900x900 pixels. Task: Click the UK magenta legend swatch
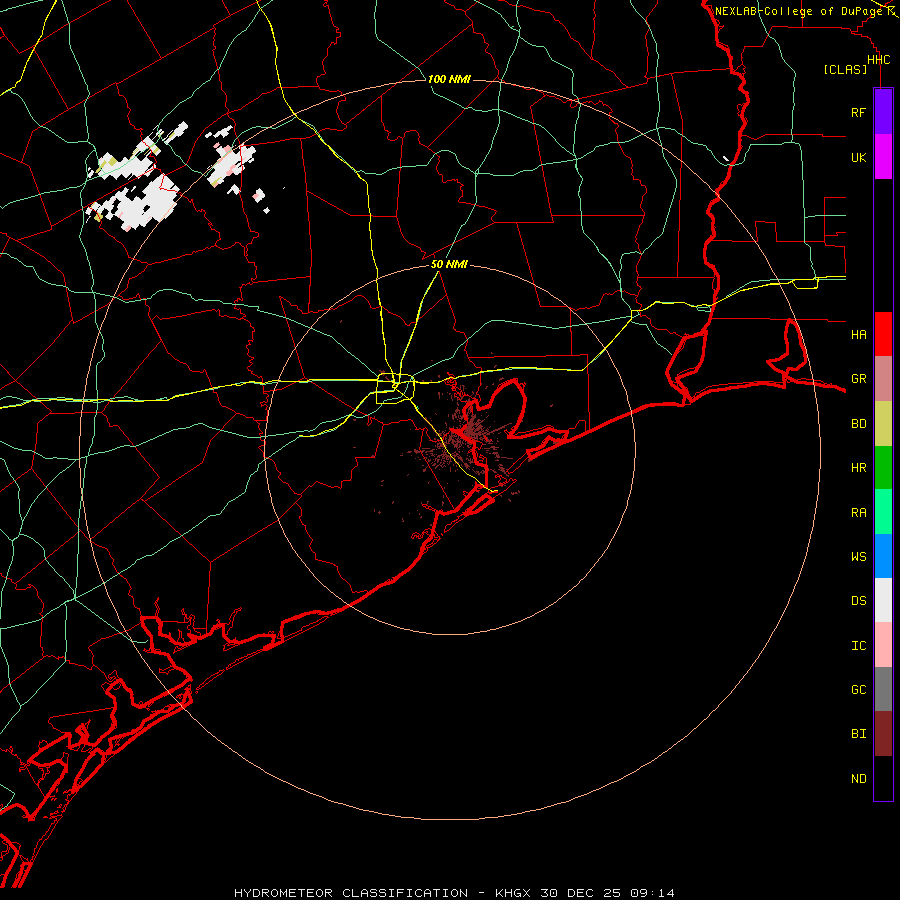(x=883, y=157)
